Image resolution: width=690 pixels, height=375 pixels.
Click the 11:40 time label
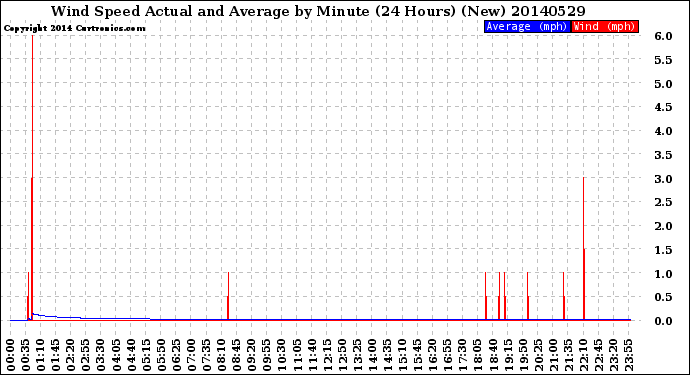(312, 355)
